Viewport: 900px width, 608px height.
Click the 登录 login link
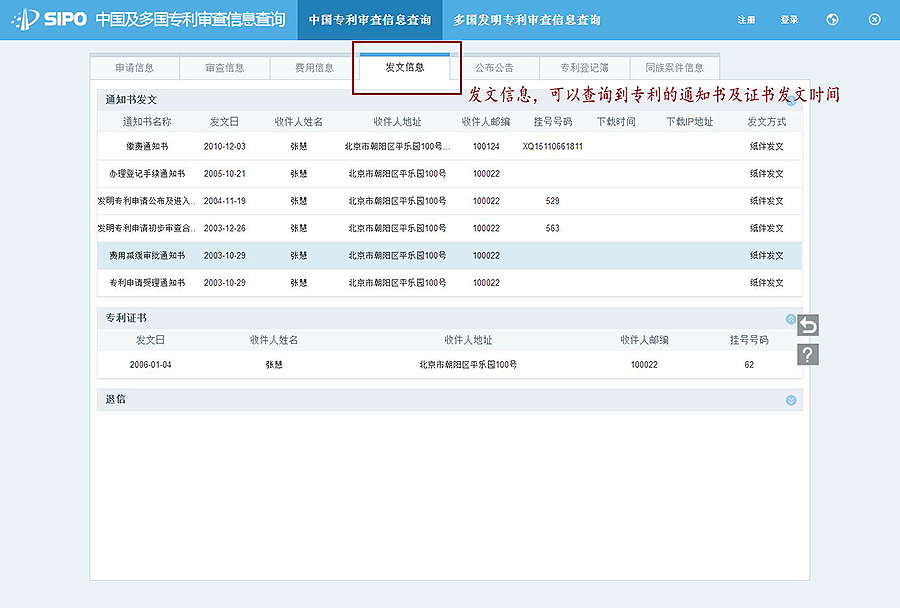coord(789,20)
